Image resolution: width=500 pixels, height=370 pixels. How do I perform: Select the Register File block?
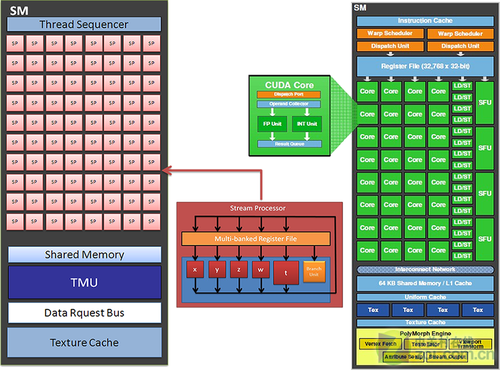(425, 66)
